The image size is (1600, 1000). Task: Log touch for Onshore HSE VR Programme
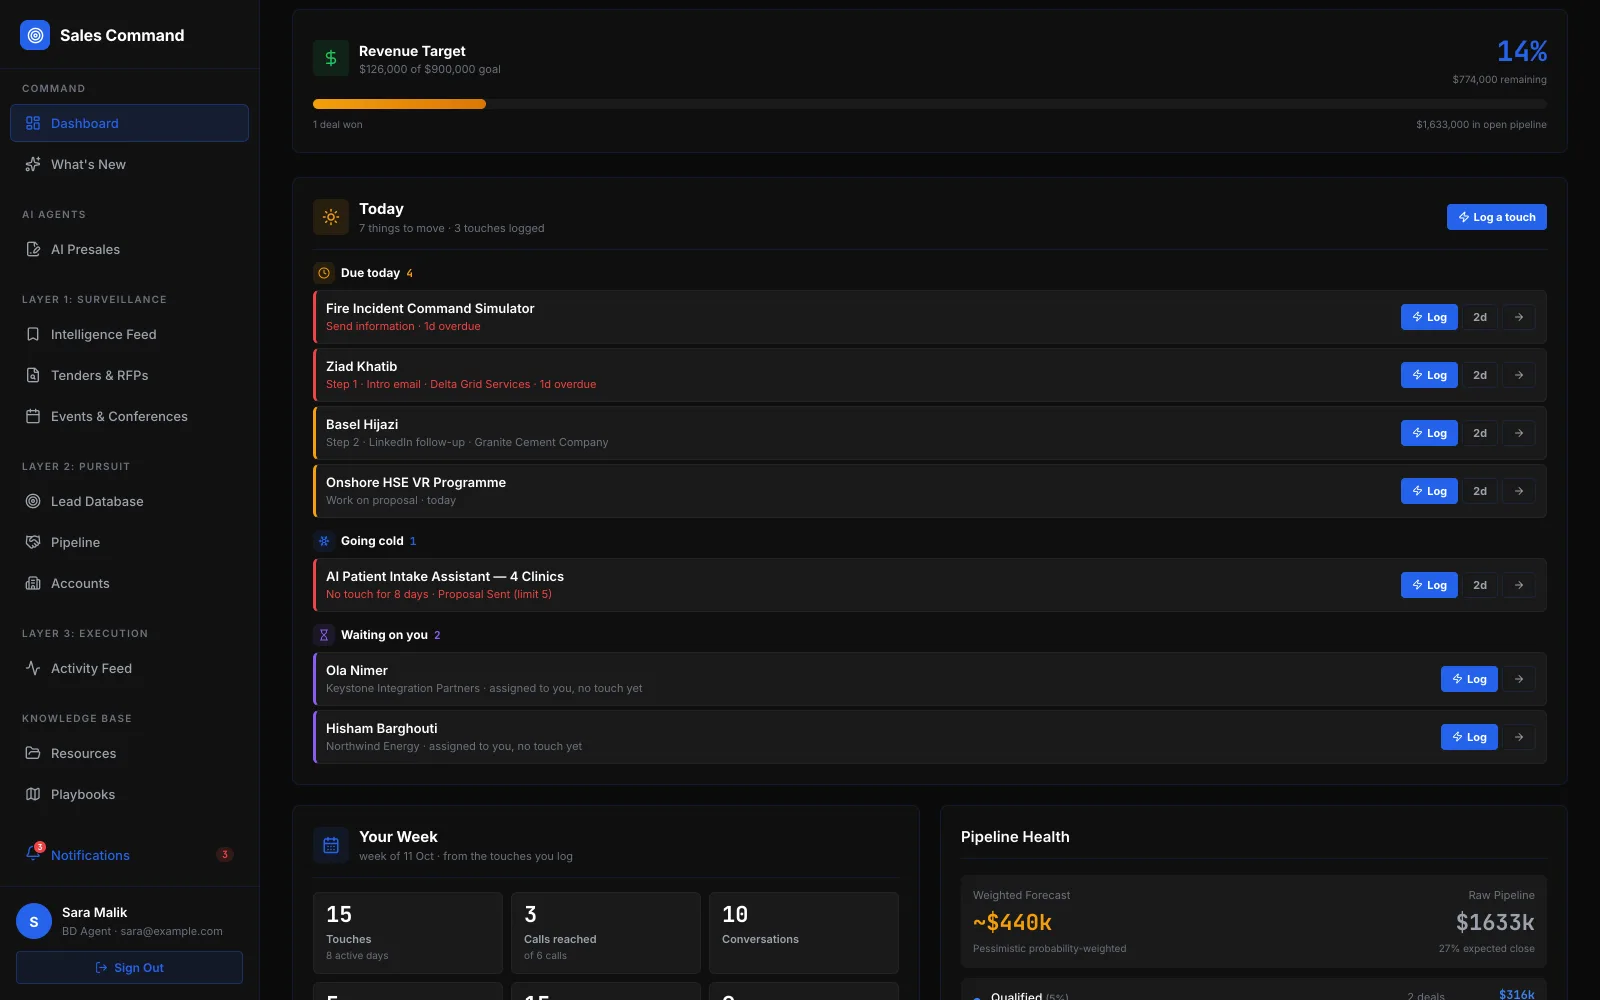[1429, 491]
